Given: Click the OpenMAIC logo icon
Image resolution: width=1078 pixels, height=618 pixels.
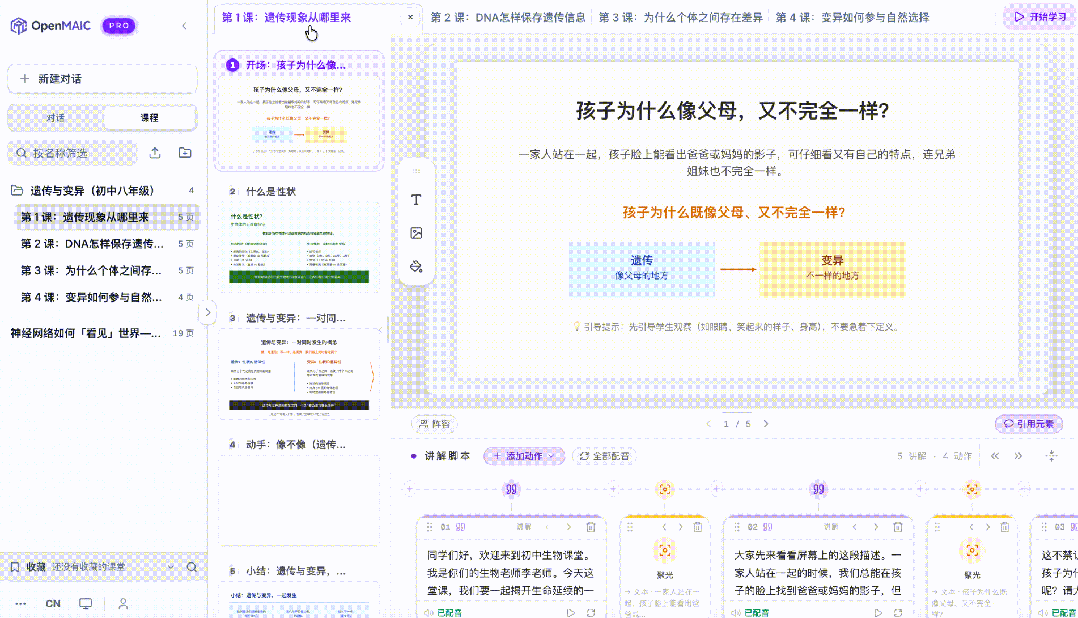Looking at the screenshot, I should click(19, 25).
